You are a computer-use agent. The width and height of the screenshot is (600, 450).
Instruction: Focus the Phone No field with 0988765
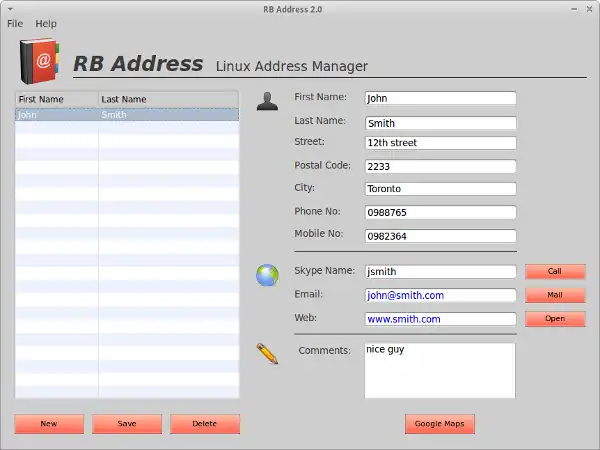[440, 212]
